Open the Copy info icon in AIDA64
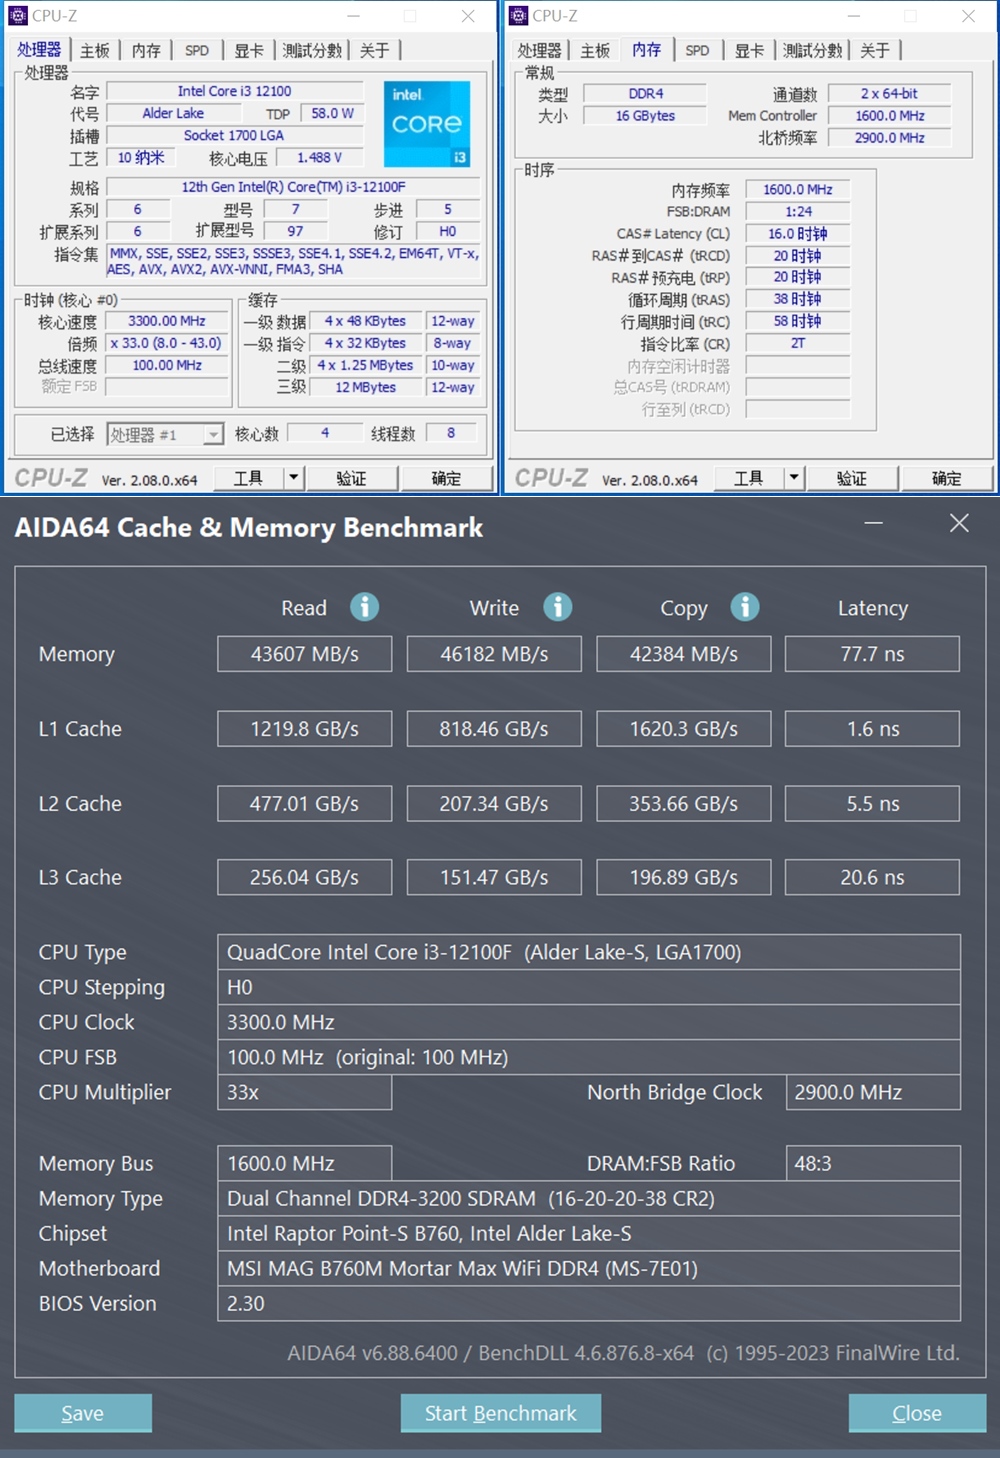 click(744, 607)
